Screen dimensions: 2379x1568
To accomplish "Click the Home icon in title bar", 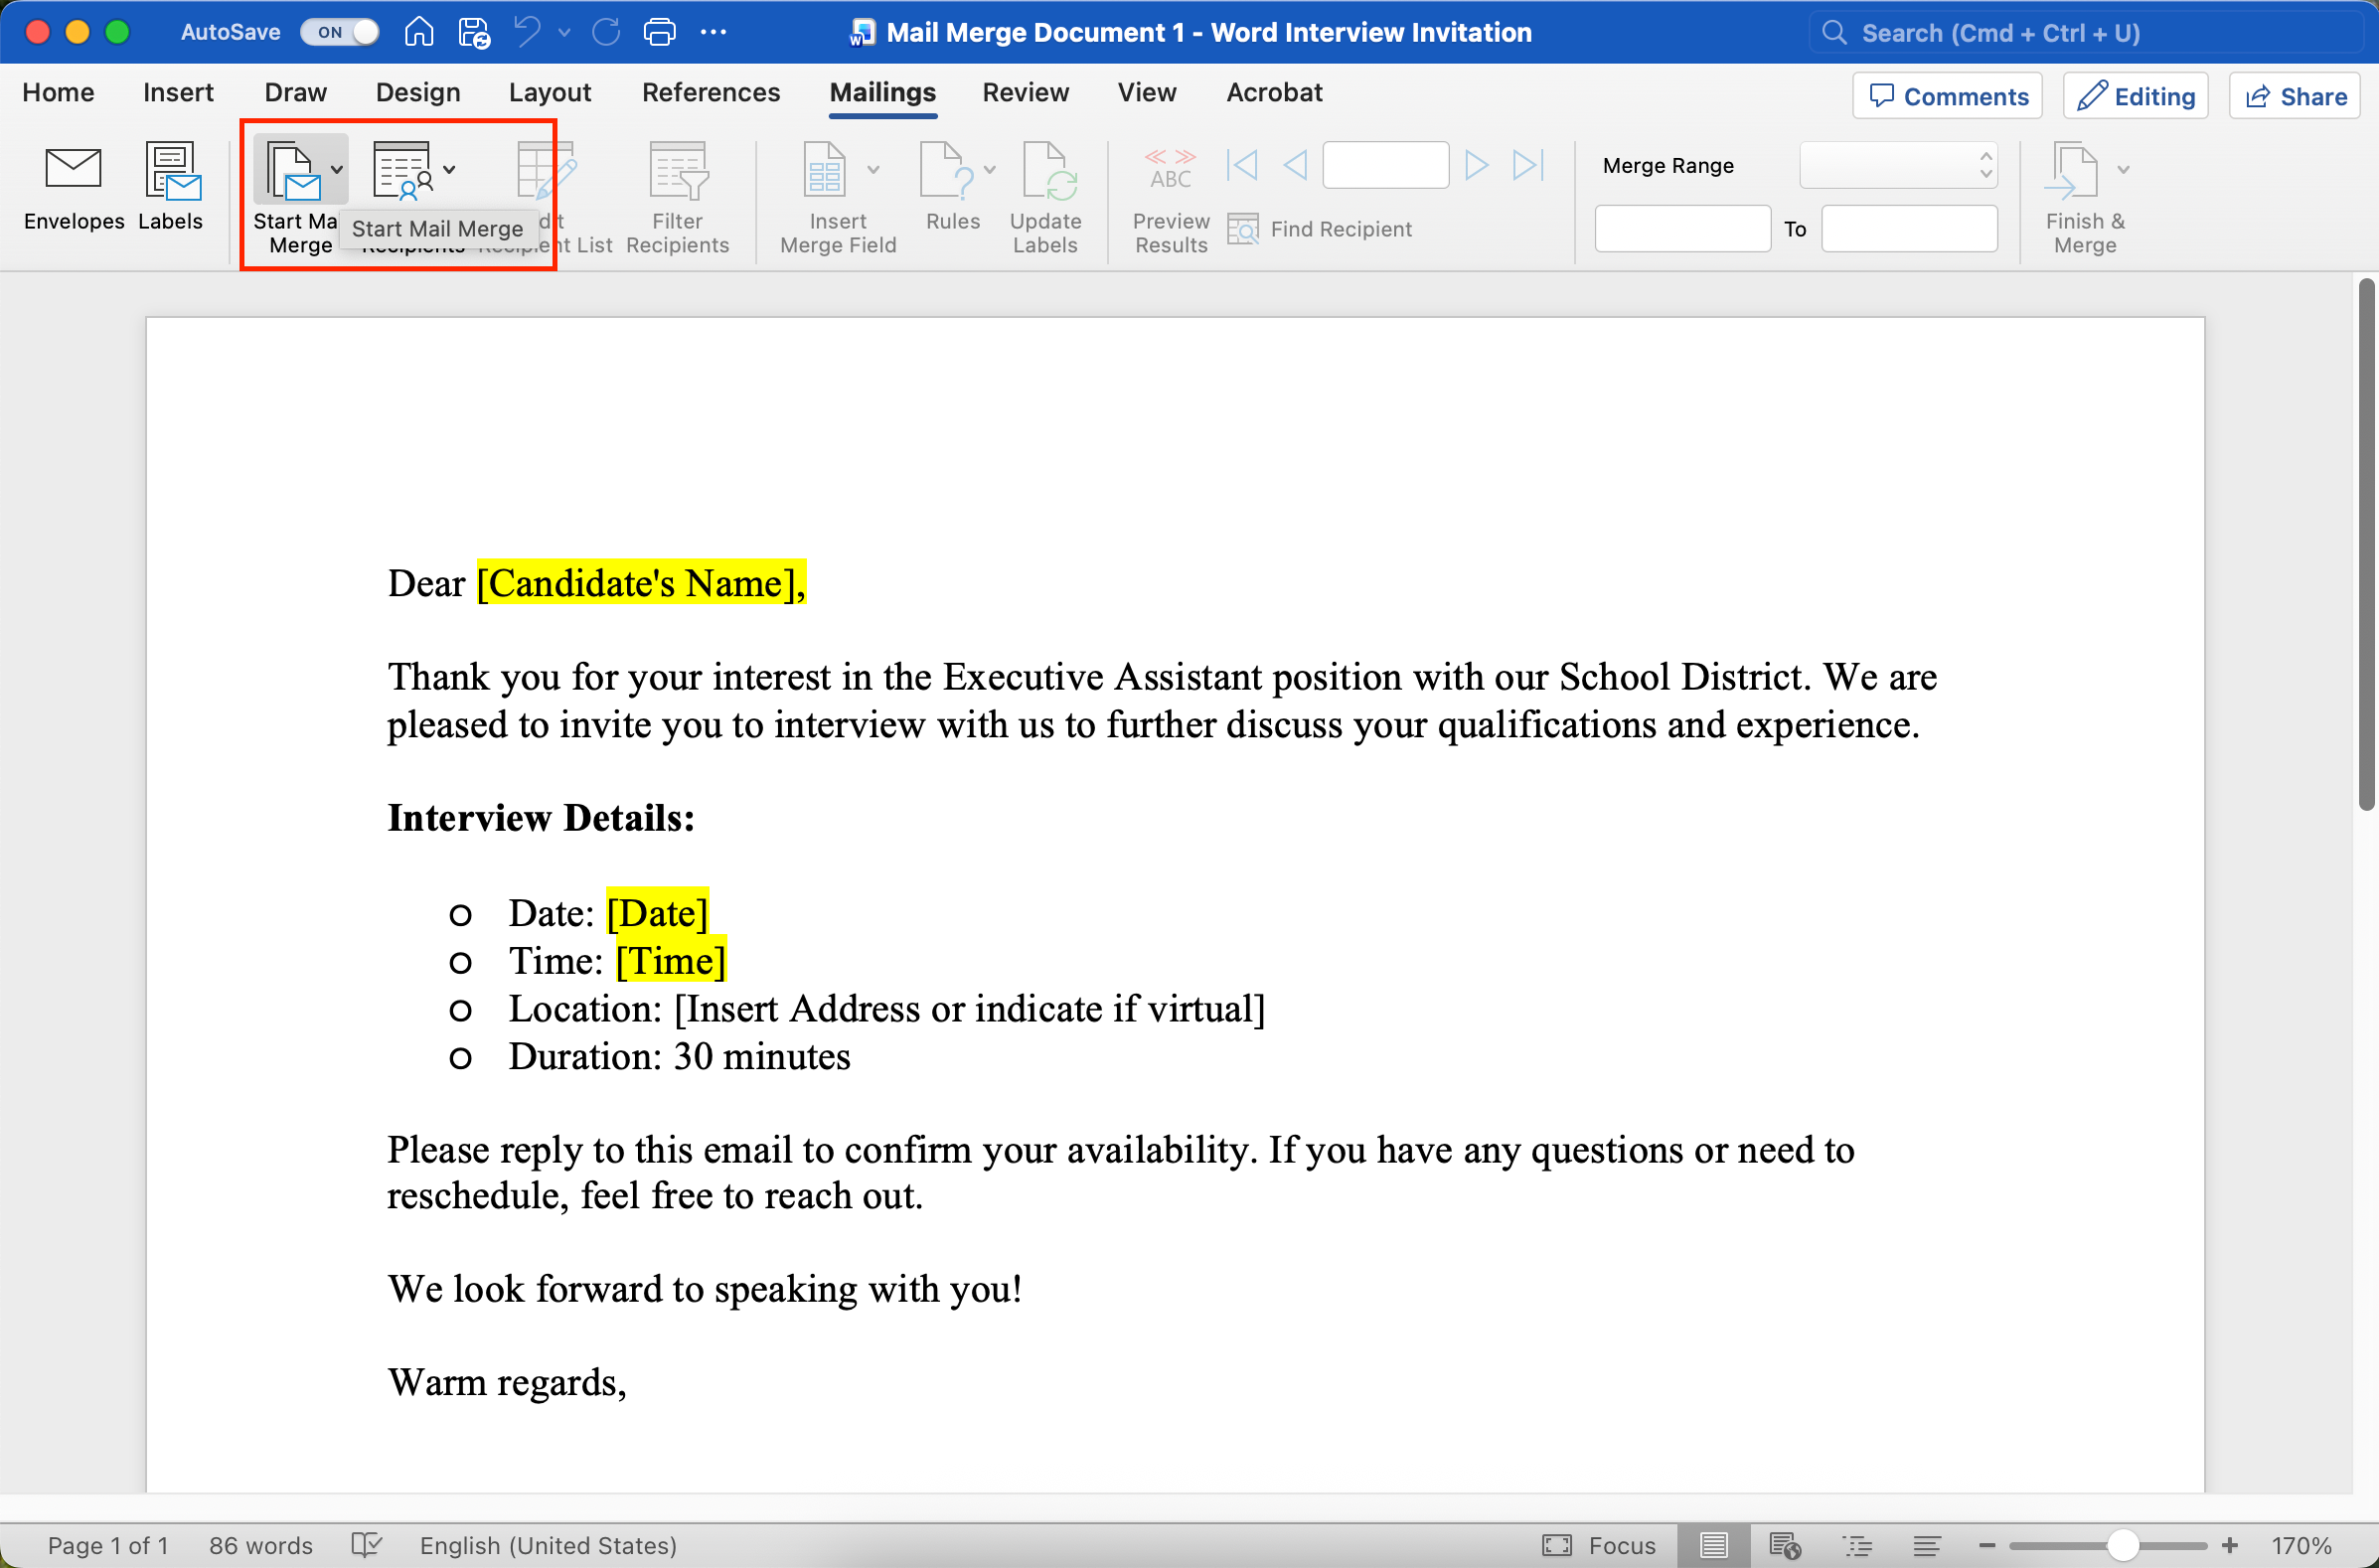I will click(x=418, y=32).
